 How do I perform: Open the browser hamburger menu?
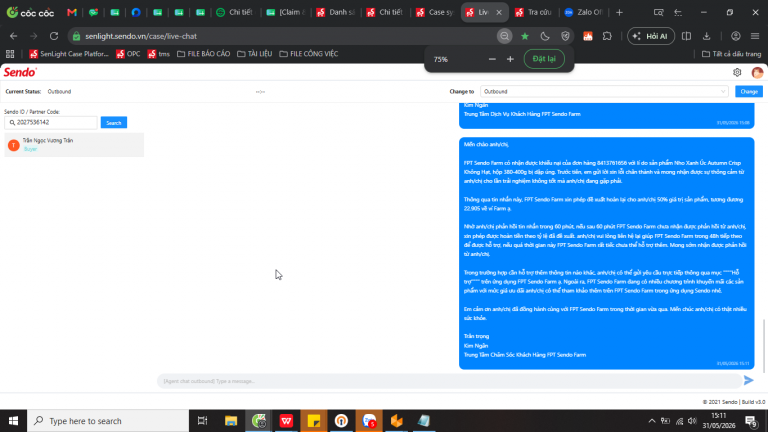coord(755,36)
